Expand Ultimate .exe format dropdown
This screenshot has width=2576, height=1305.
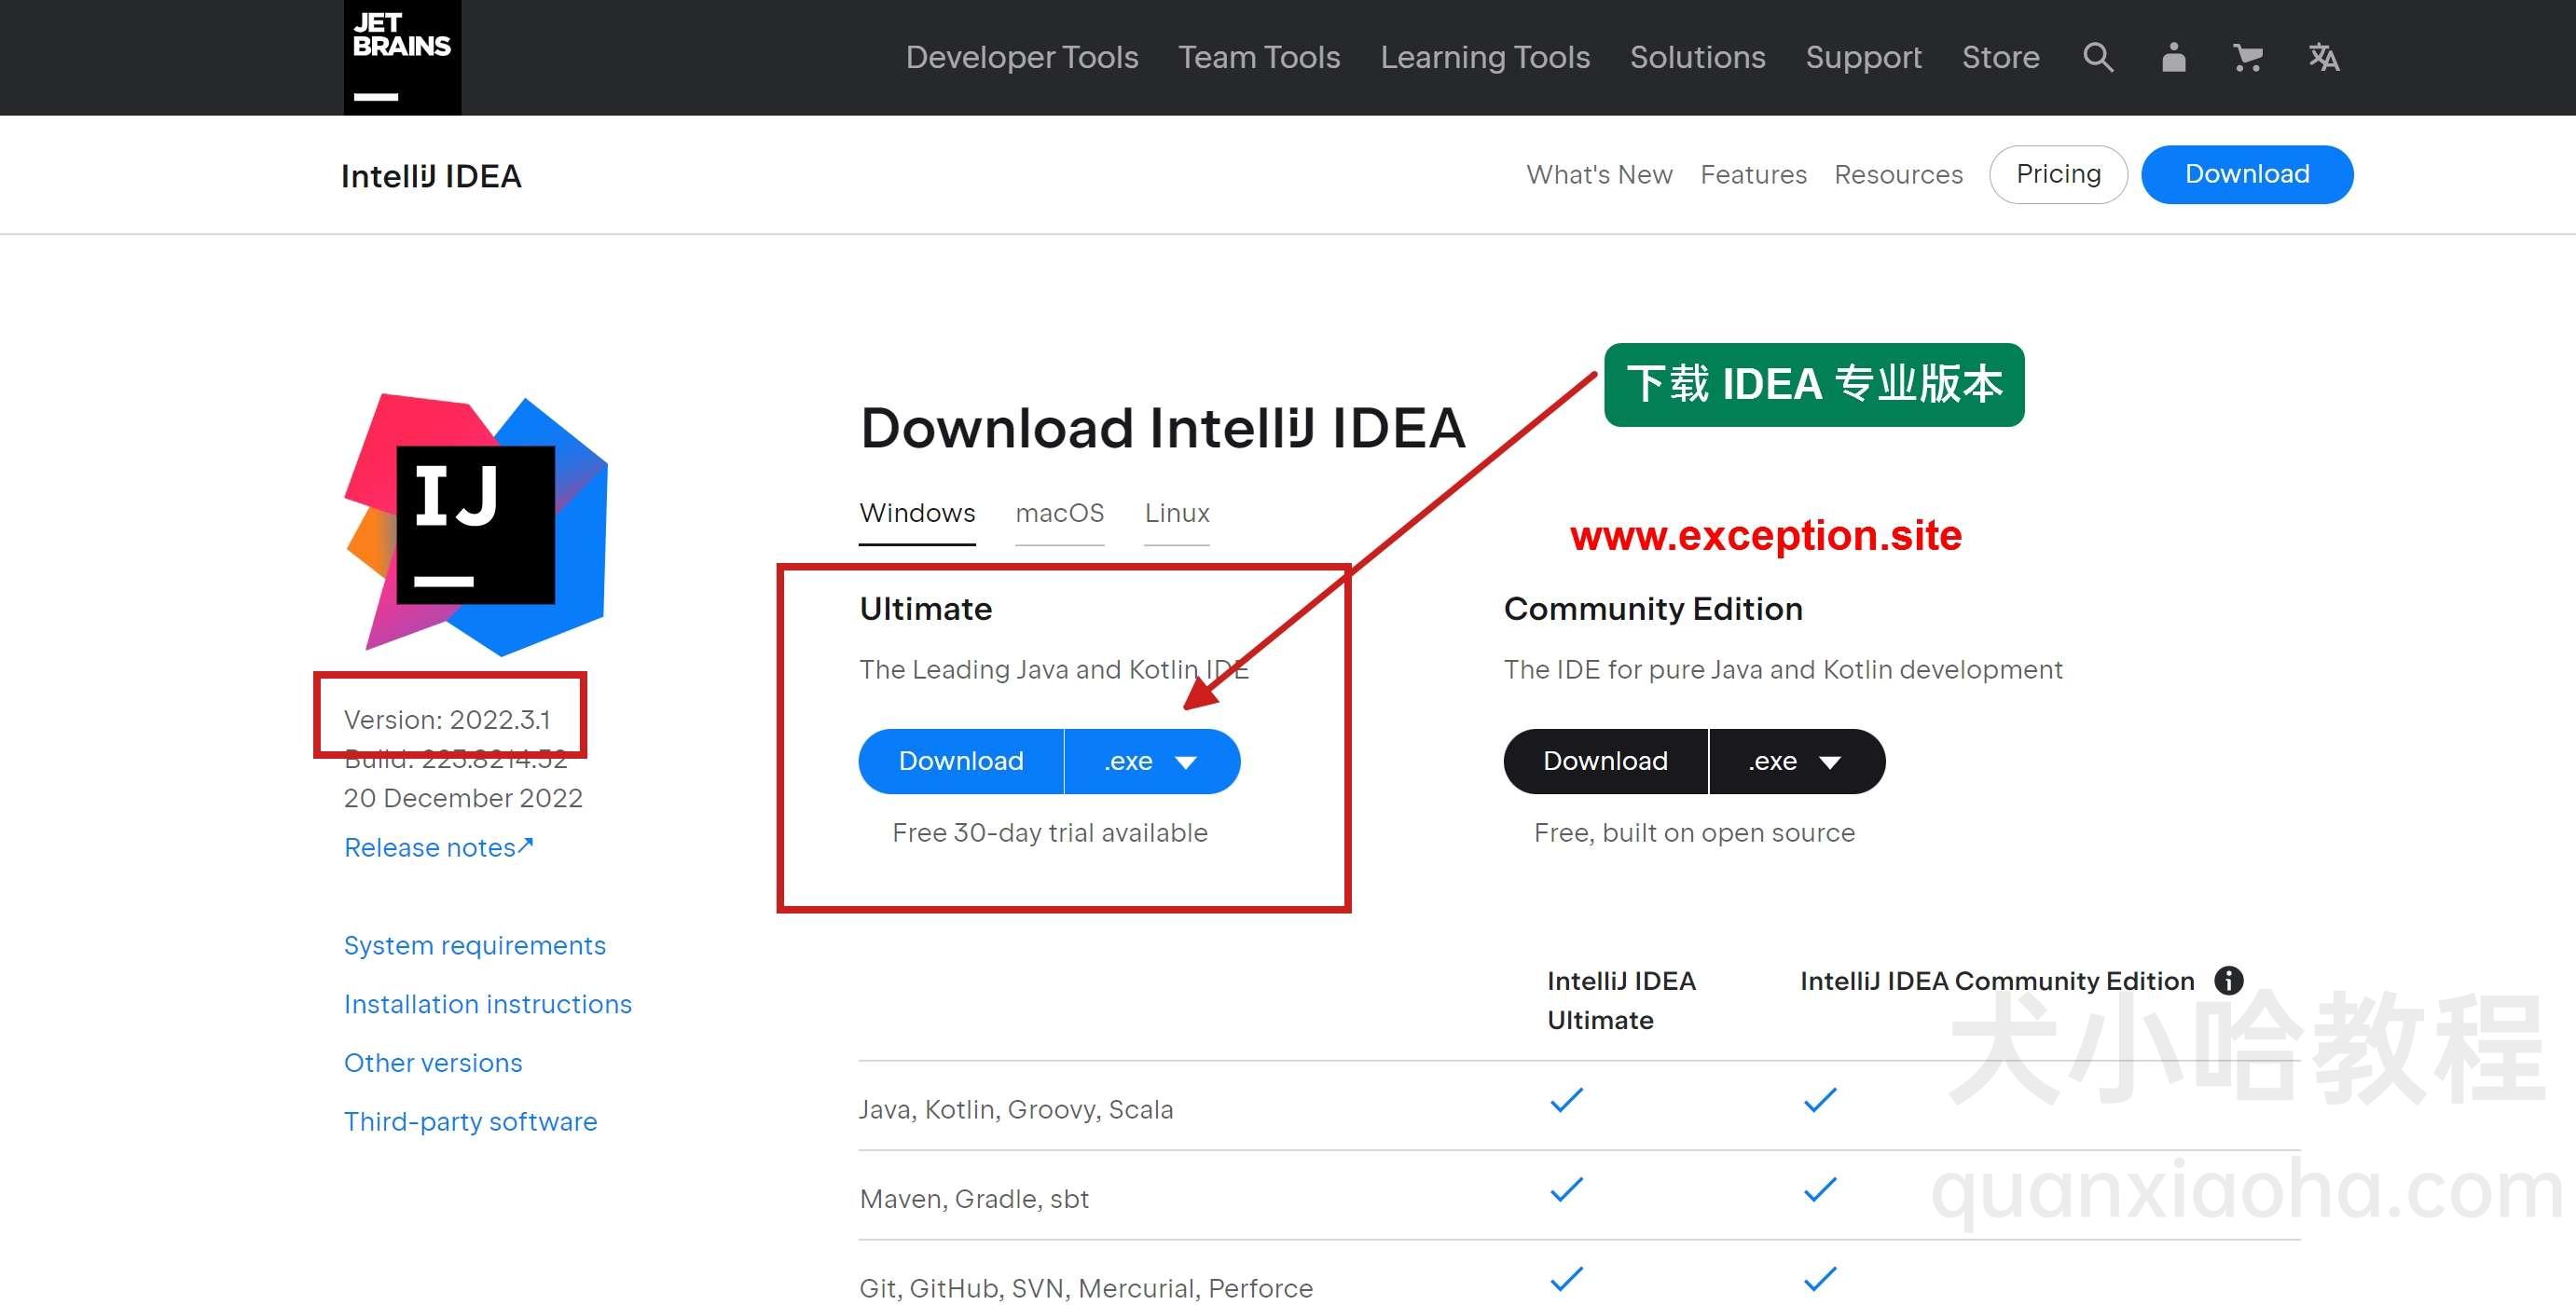[1152, 761]
